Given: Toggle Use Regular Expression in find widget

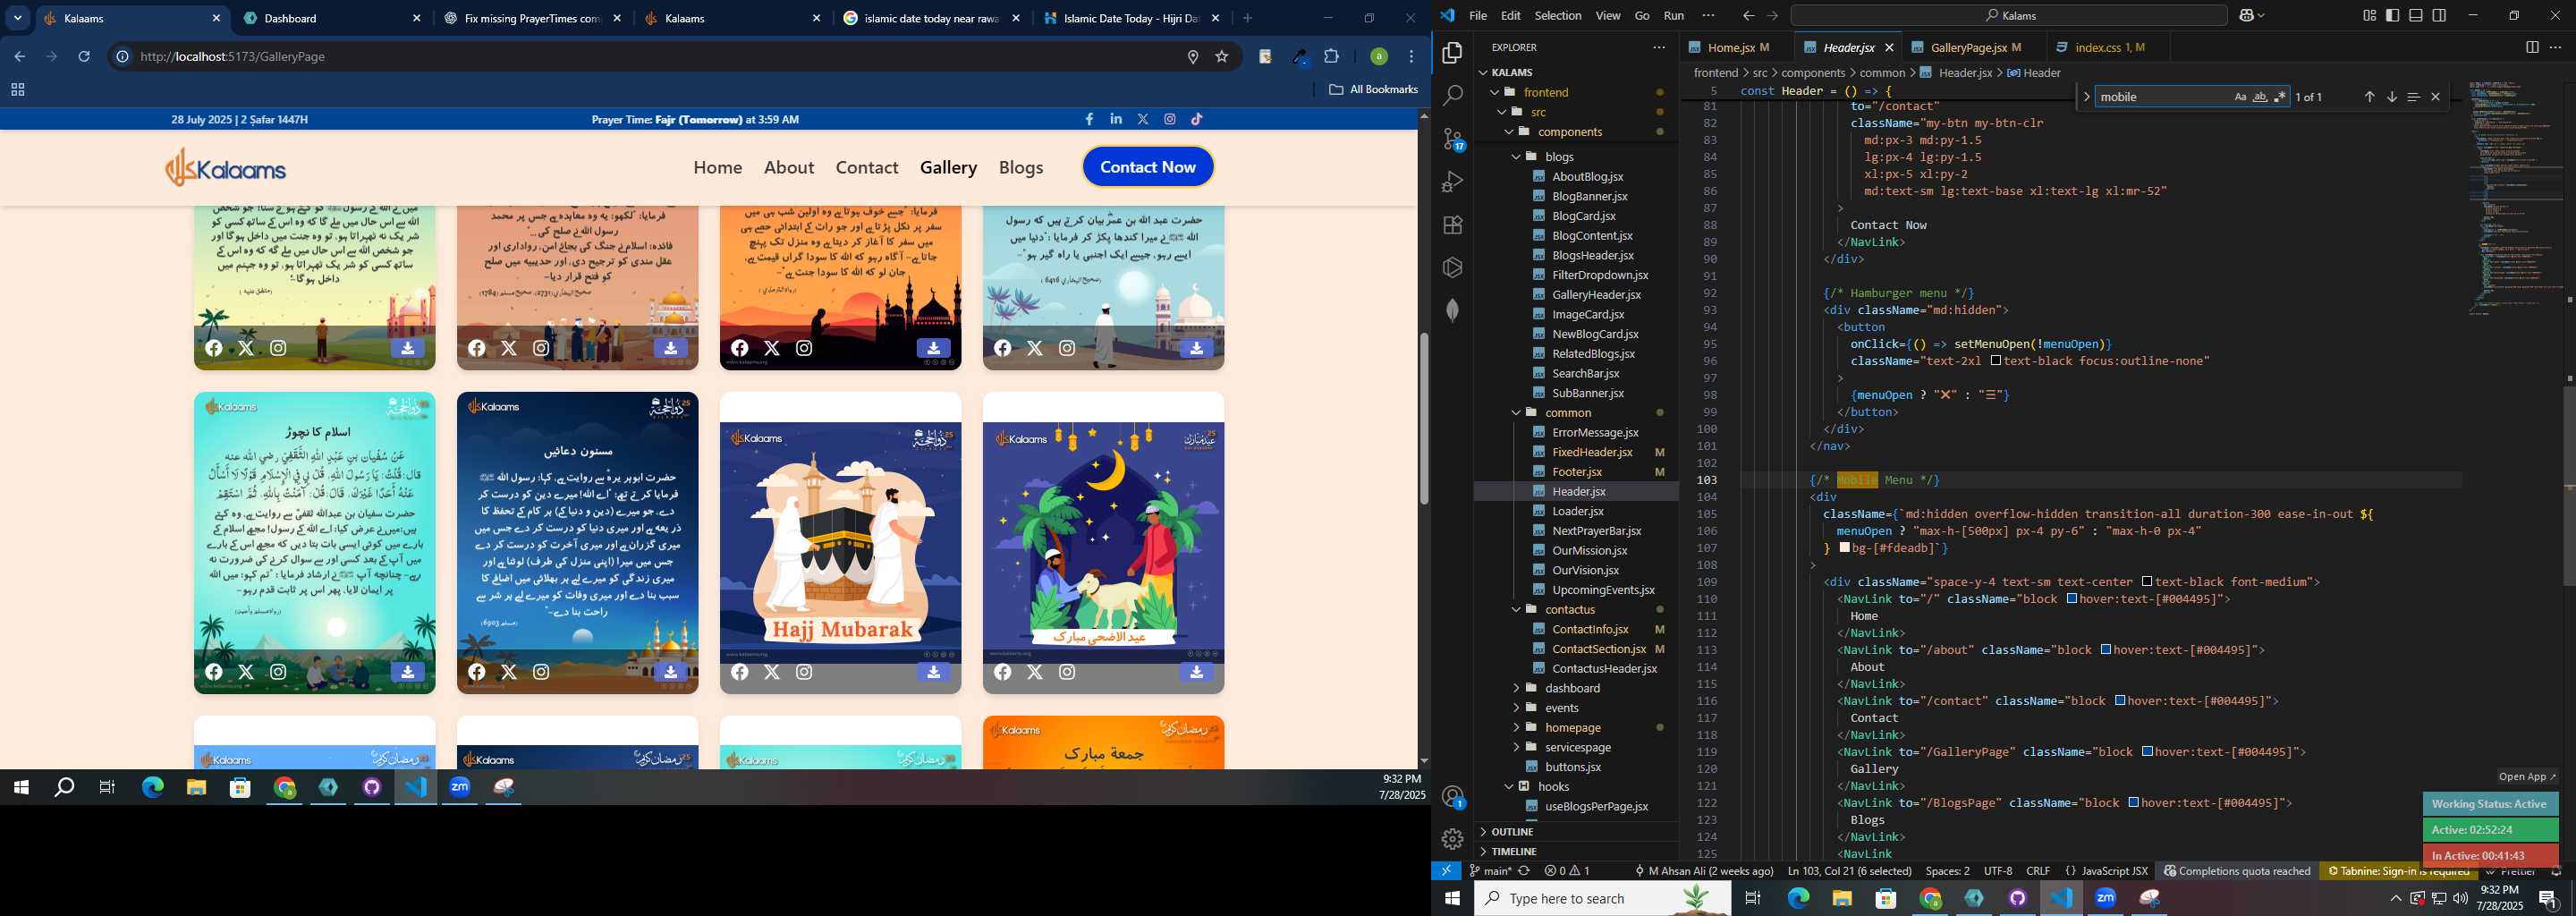Looking at the screenshot, I should pyautogui.click(x=2280, y=97).
